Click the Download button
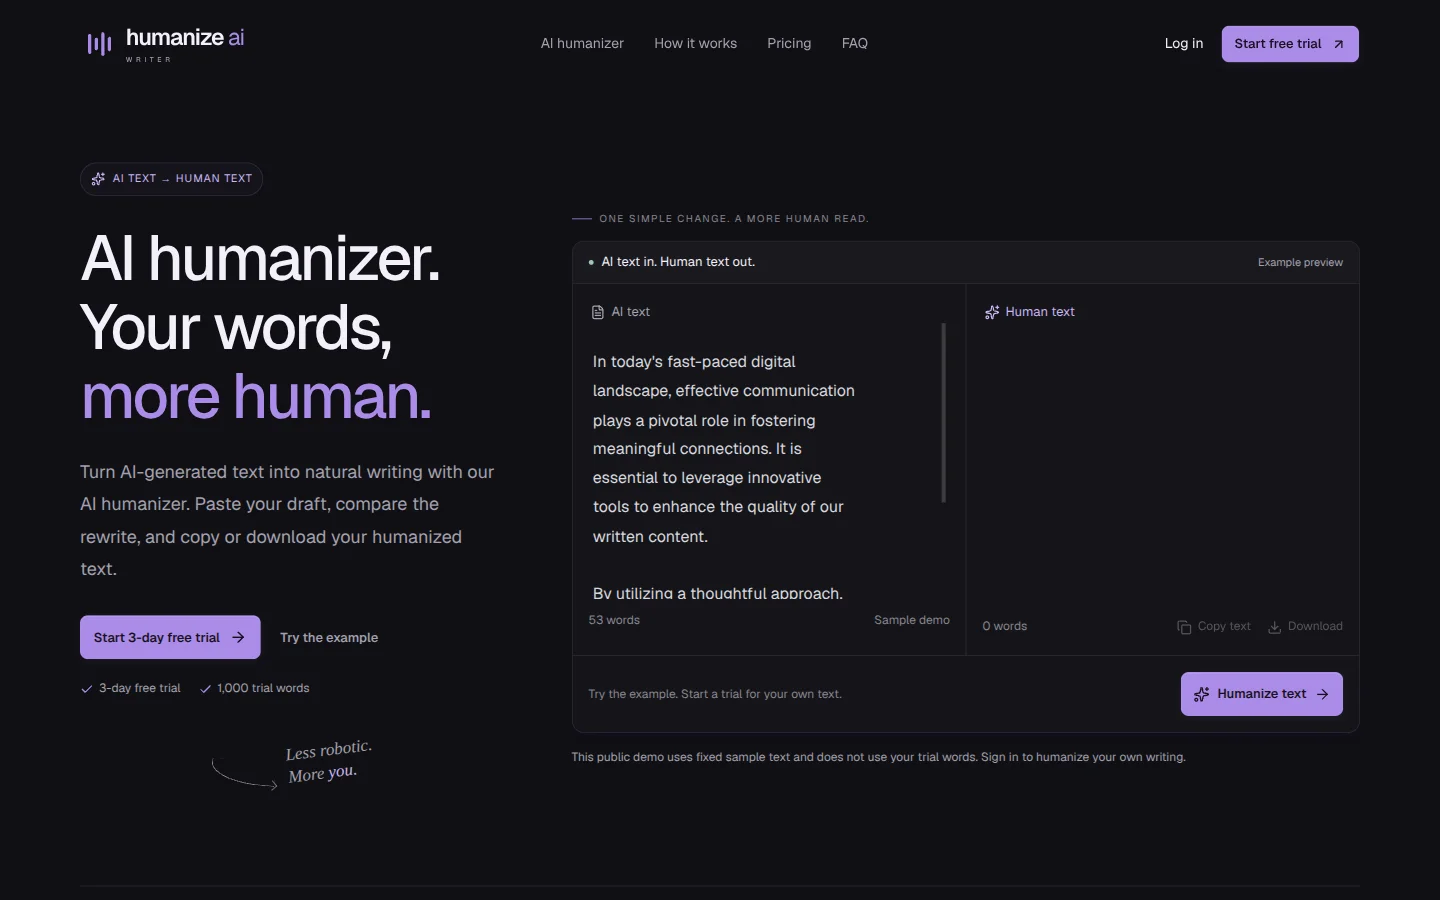The image size is (1440, 900). click(x=1305, y=627)
